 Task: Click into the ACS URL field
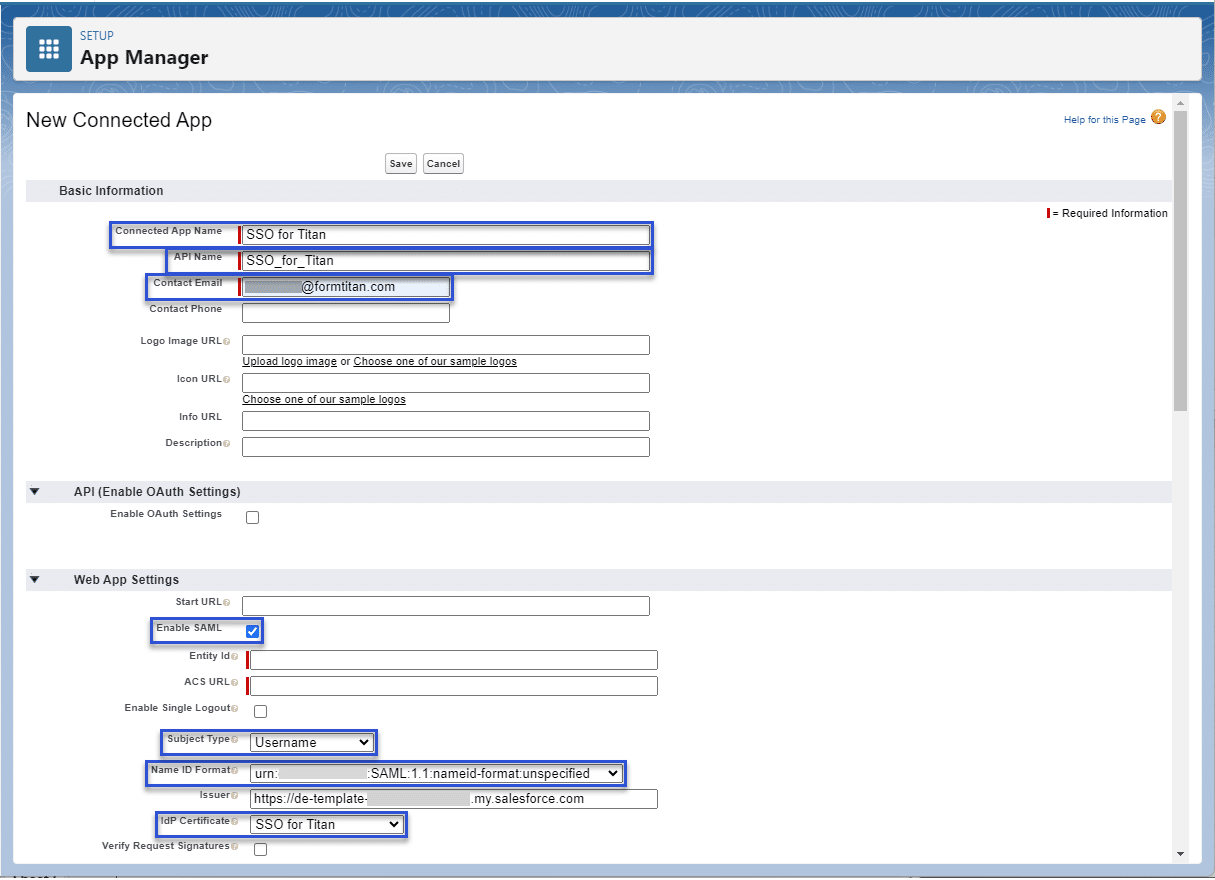[454, 686]
